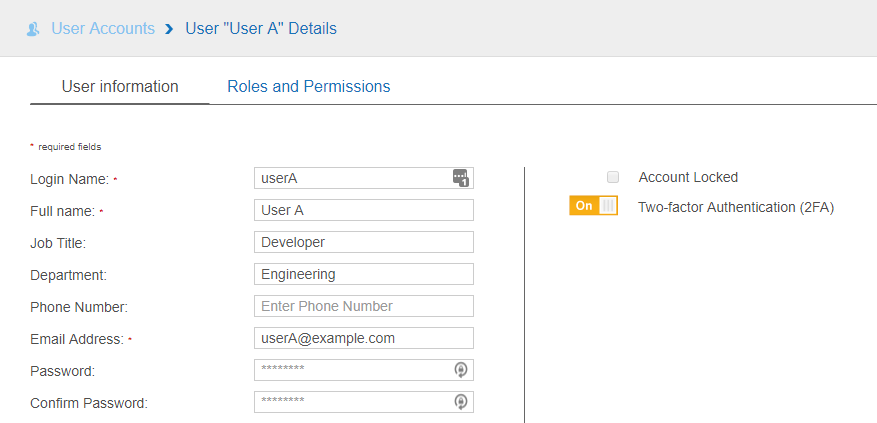This screenshot has width=877, height=423.
Task: Edit the Job Title field containing Developer
Action: pyautogui.click(x=364, y=242)
